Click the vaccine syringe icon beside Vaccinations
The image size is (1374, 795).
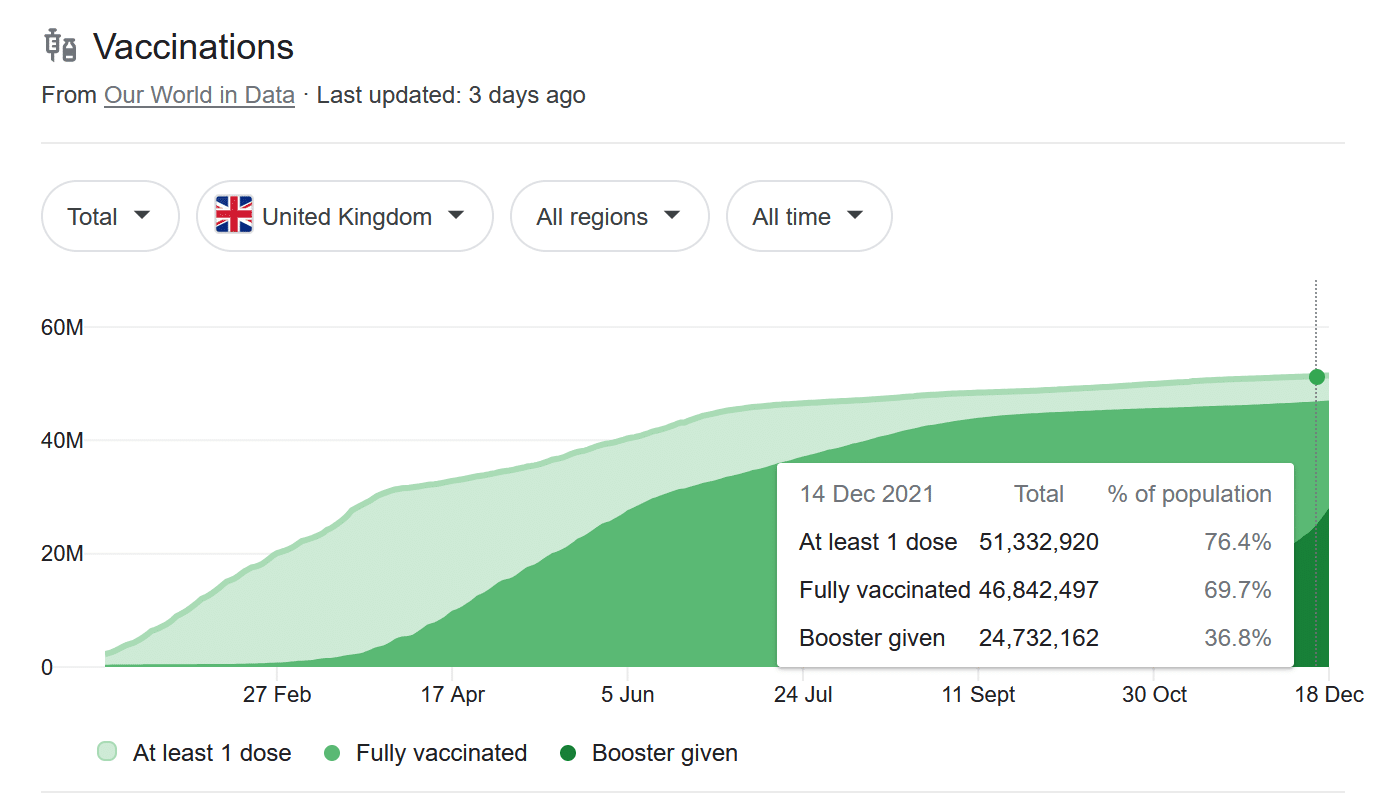coord(60,46)
